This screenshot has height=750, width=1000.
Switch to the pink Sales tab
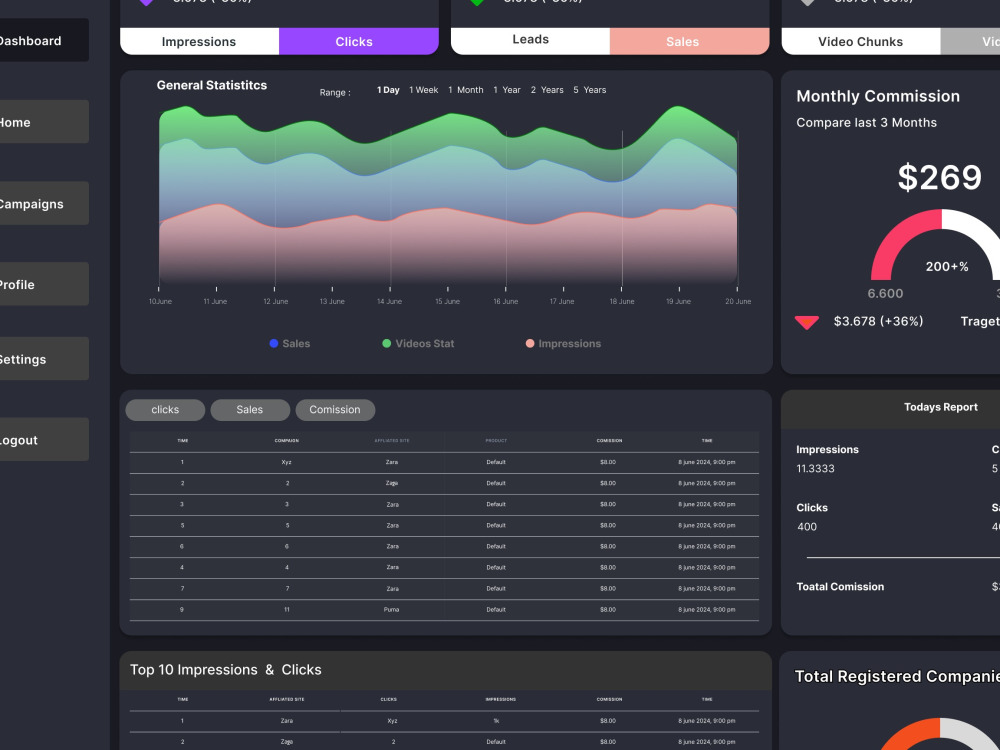pos(689,41)
